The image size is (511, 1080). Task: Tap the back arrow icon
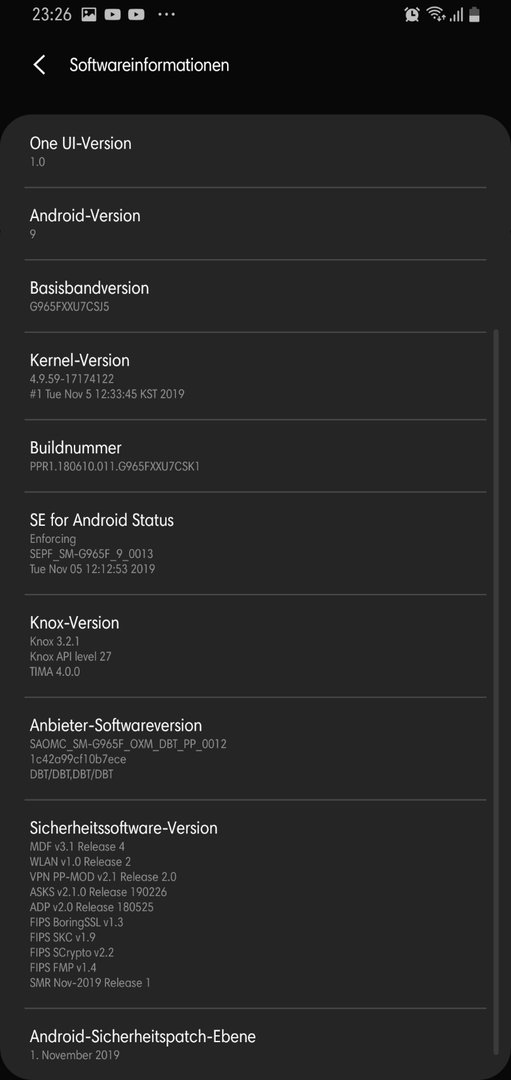tap(39, 65)
